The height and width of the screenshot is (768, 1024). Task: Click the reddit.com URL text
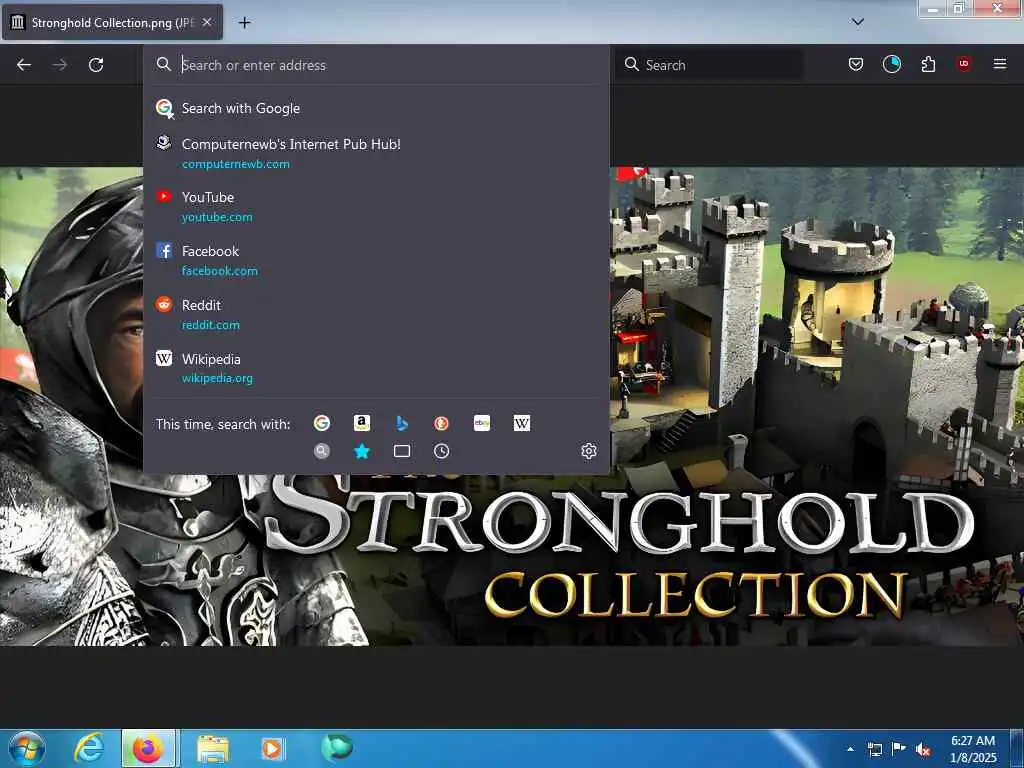pos(210,325)
